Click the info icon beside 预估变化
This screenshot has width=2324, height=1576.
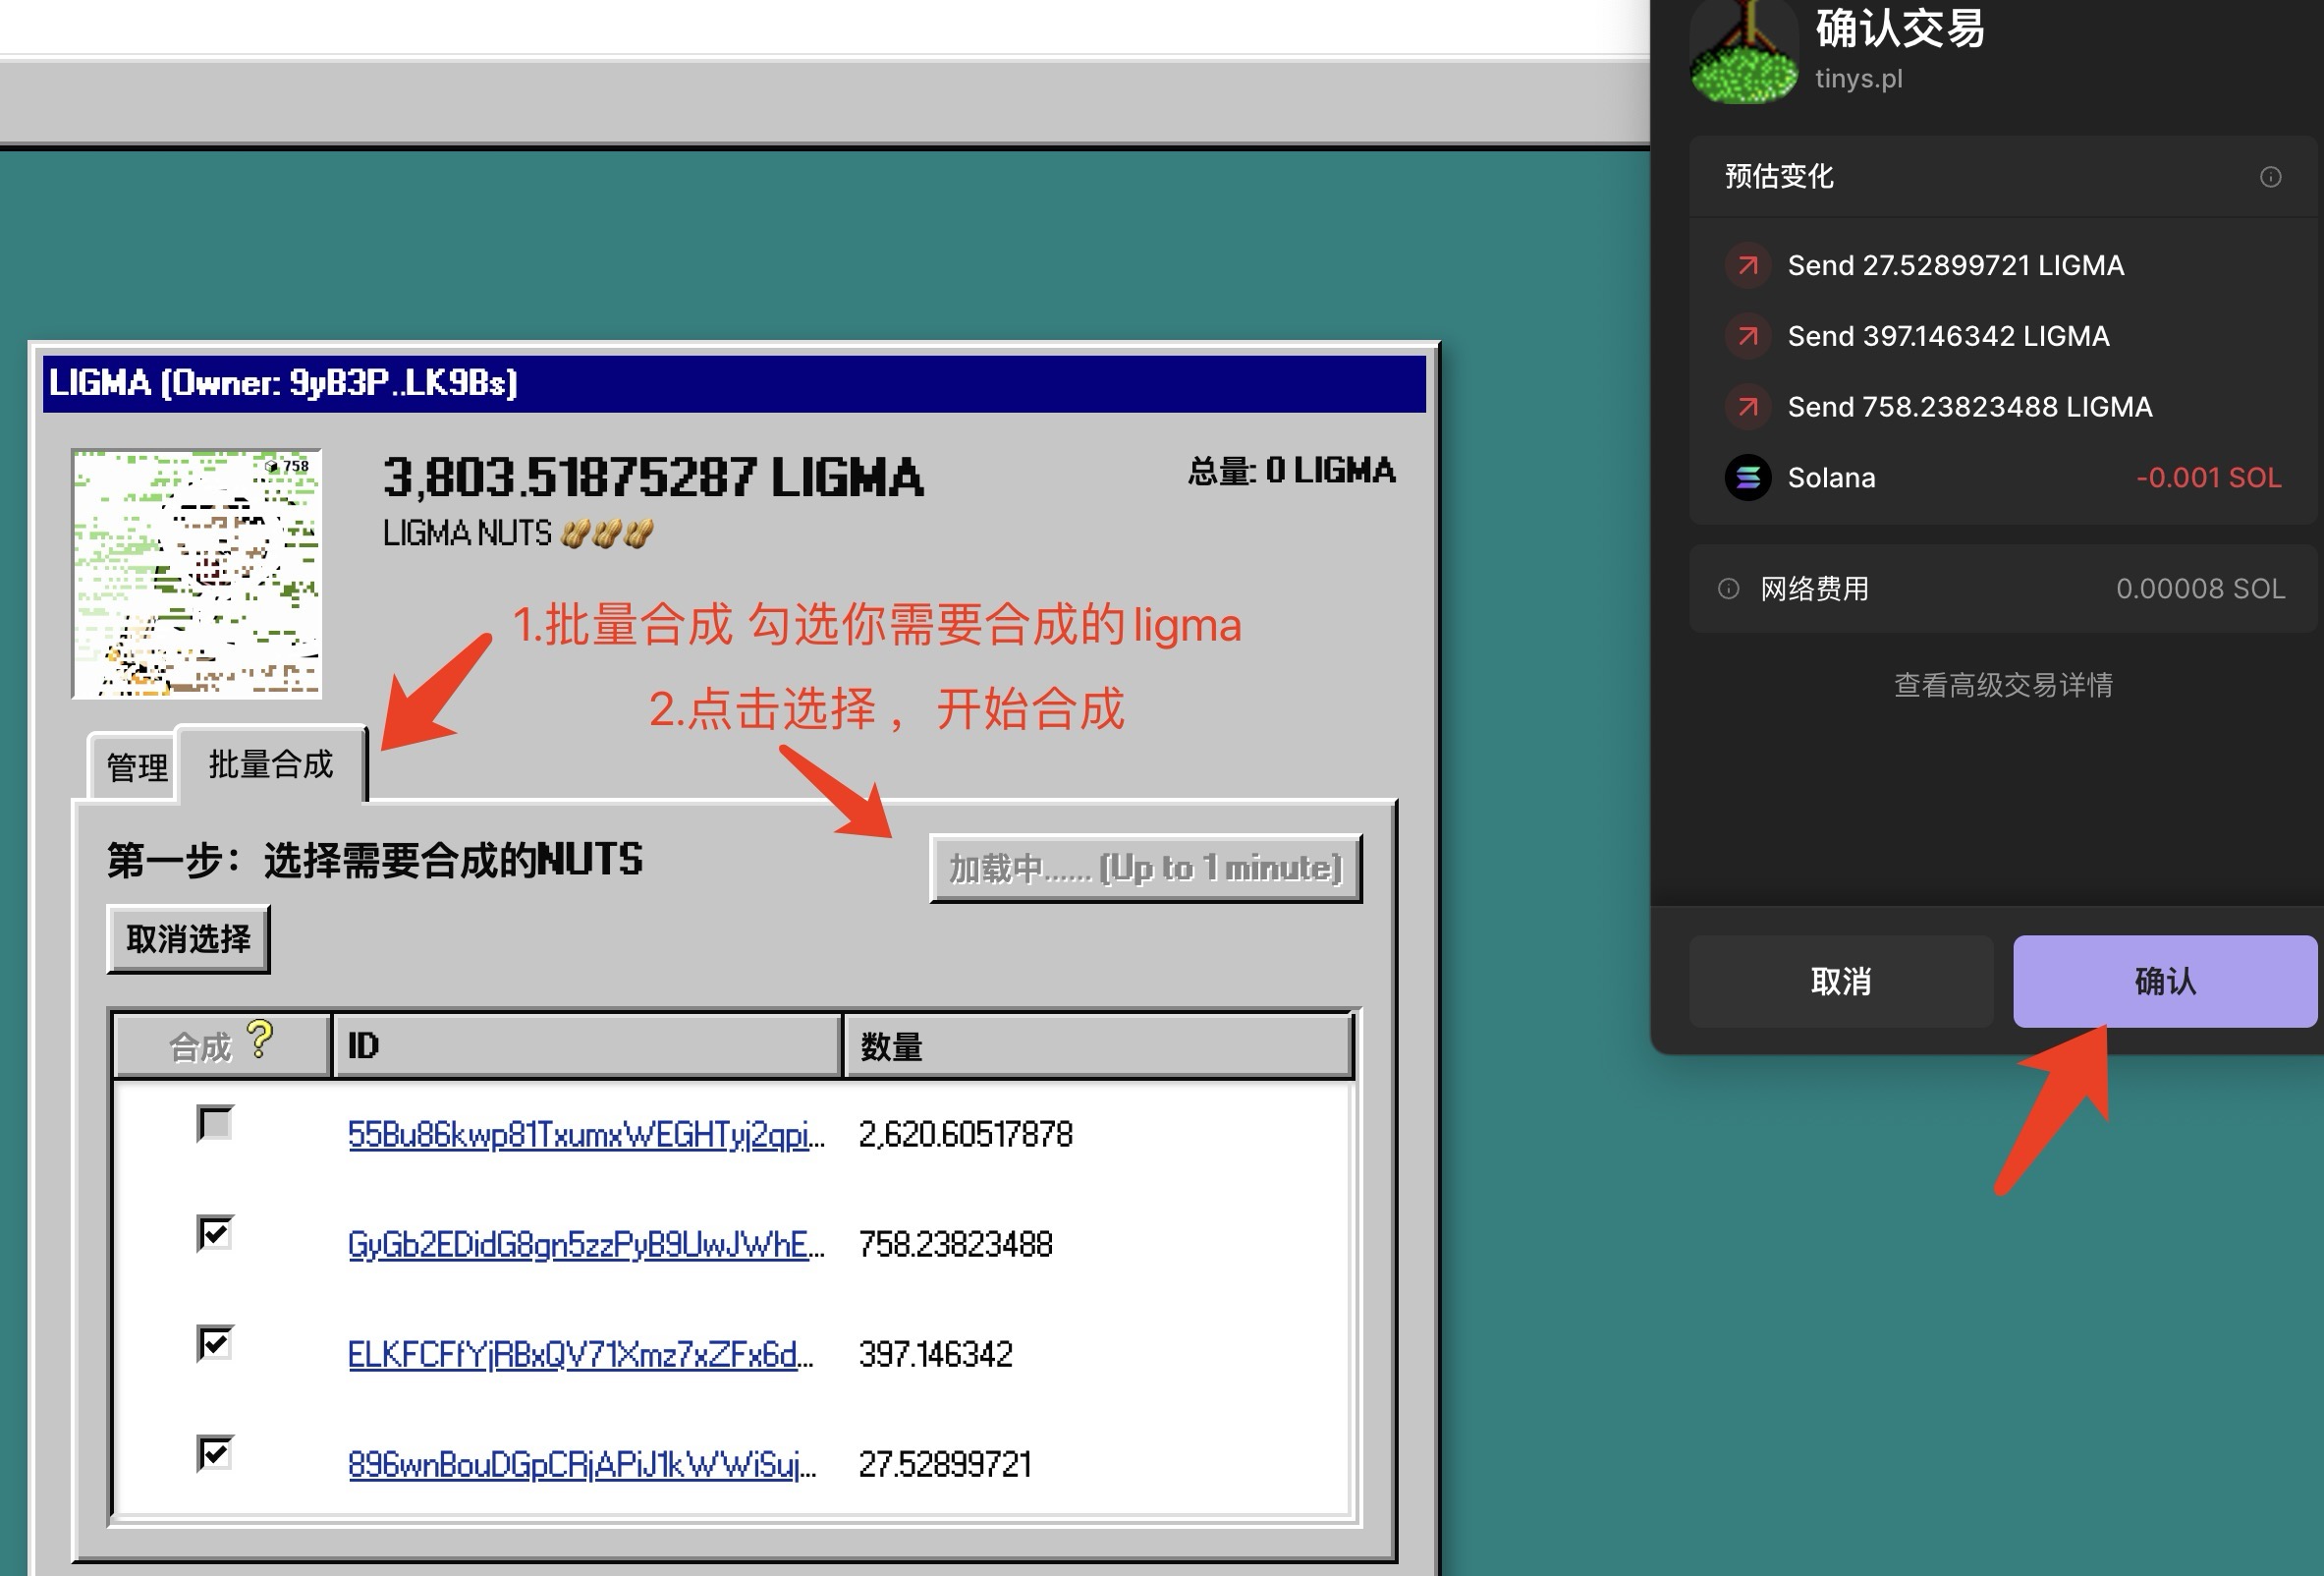point(2270,177)
